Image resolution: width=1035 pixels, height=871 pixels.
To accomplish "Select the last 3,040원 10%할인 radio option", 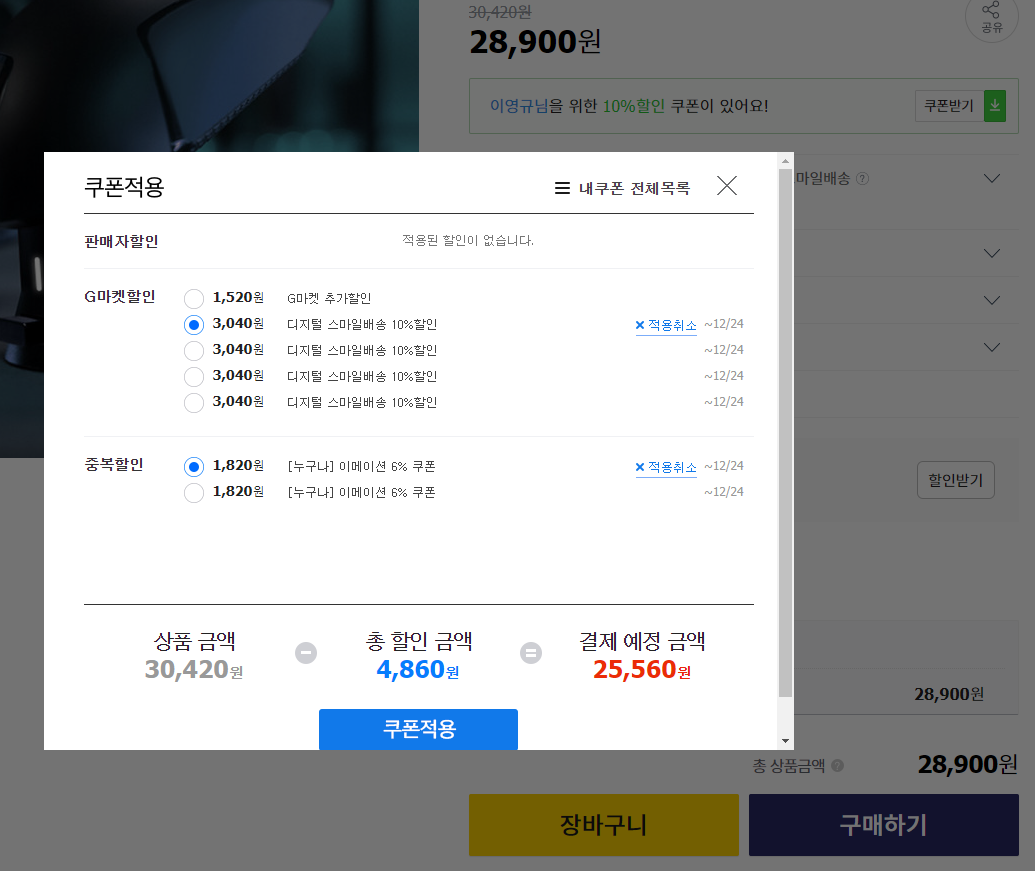I will tap(194, 403).
